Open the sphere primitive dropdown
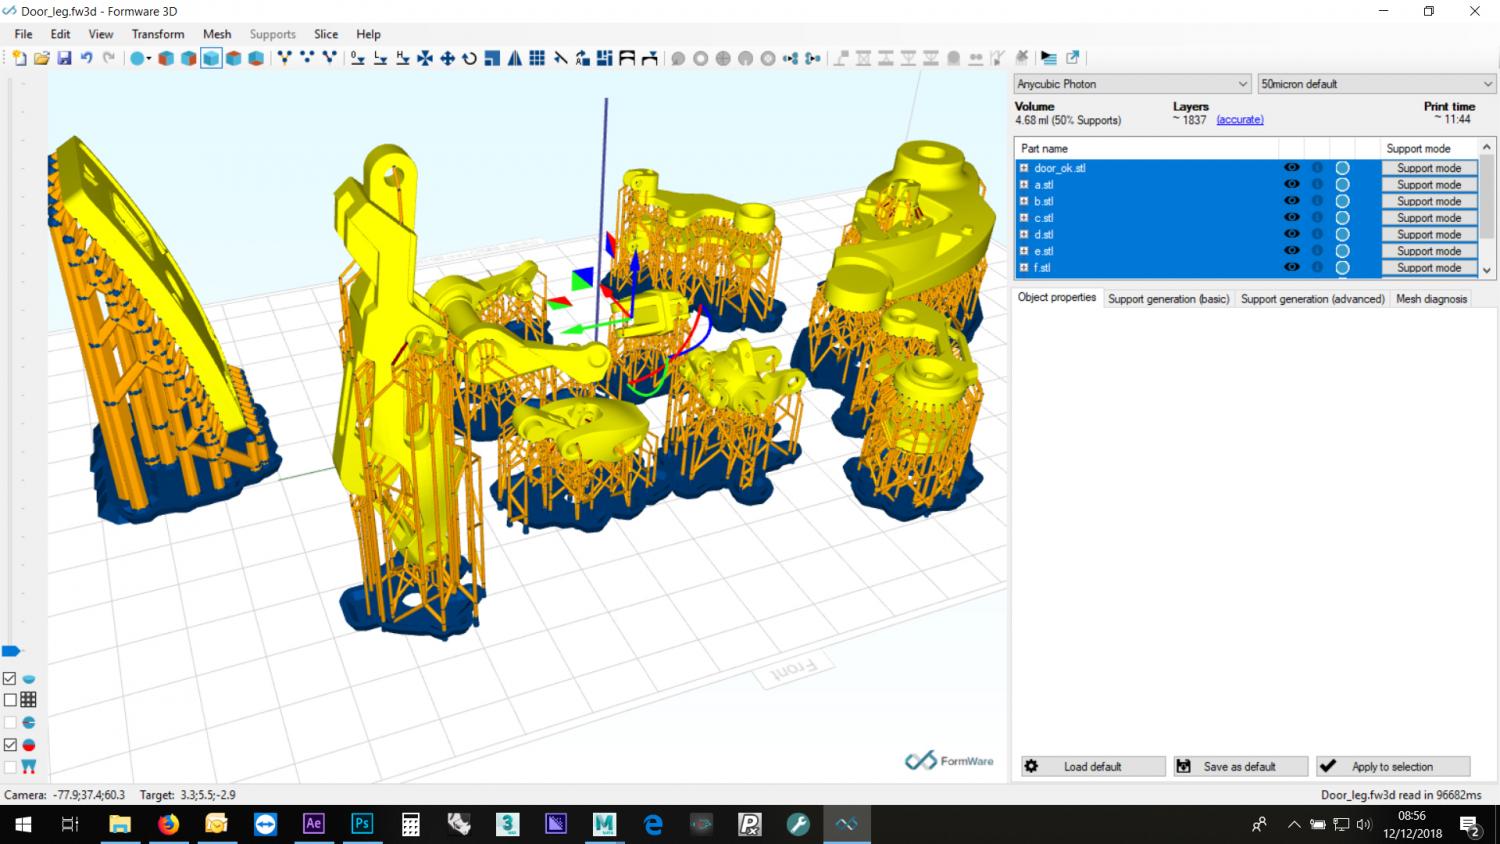The width and height of the screenshot is (1500, 844). 150,58
